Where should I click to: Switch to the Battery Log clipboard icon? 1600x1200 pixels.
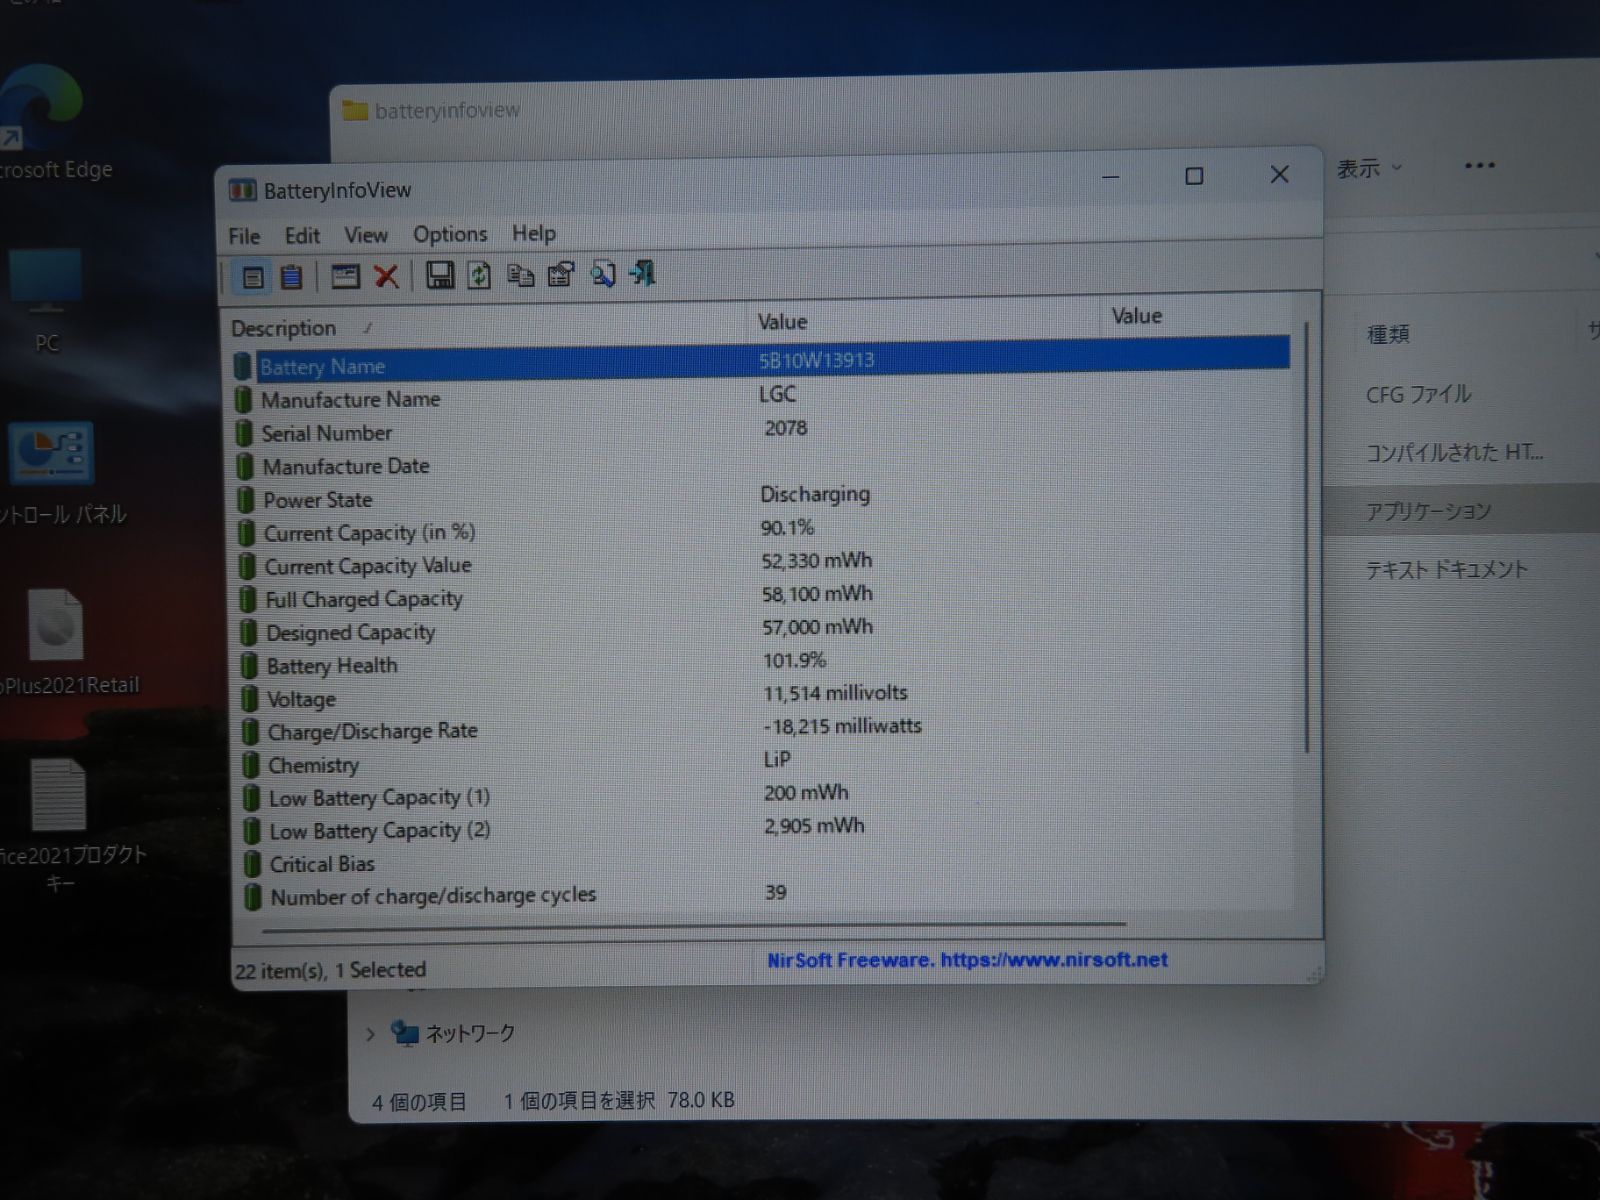291,277
